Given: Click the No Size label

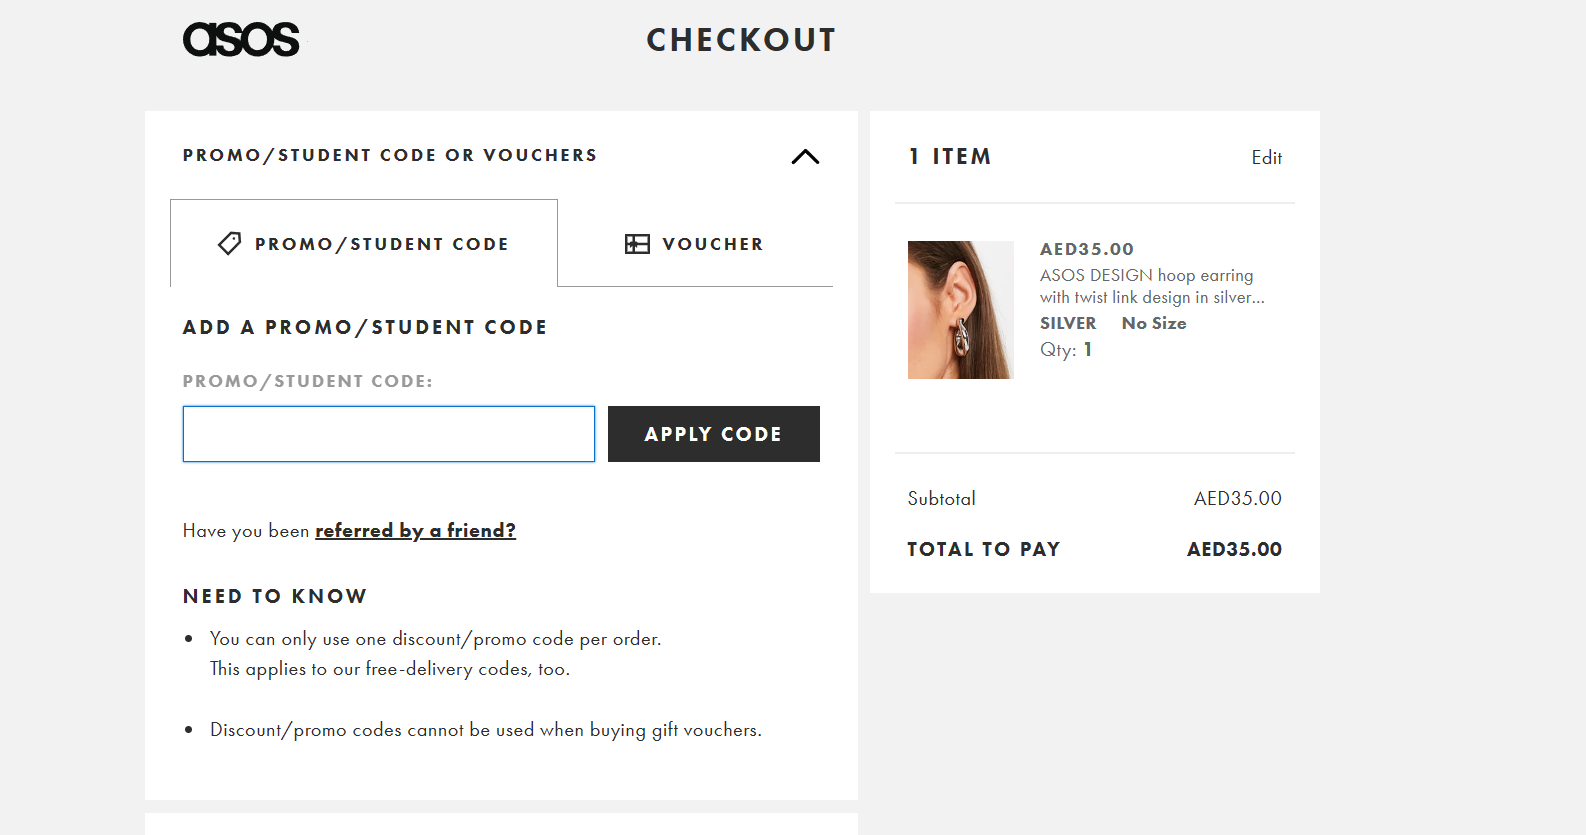Looking at the screenshot, I should click(1154, 323).
